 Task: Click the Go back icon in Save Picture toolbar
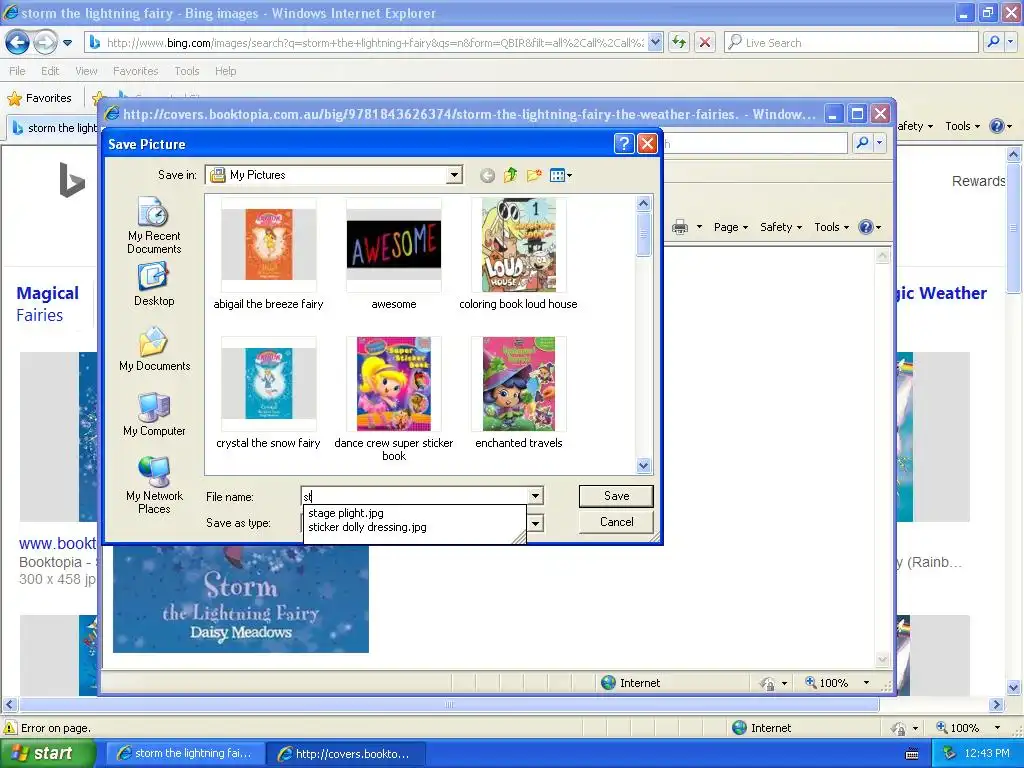click(487, 175)
